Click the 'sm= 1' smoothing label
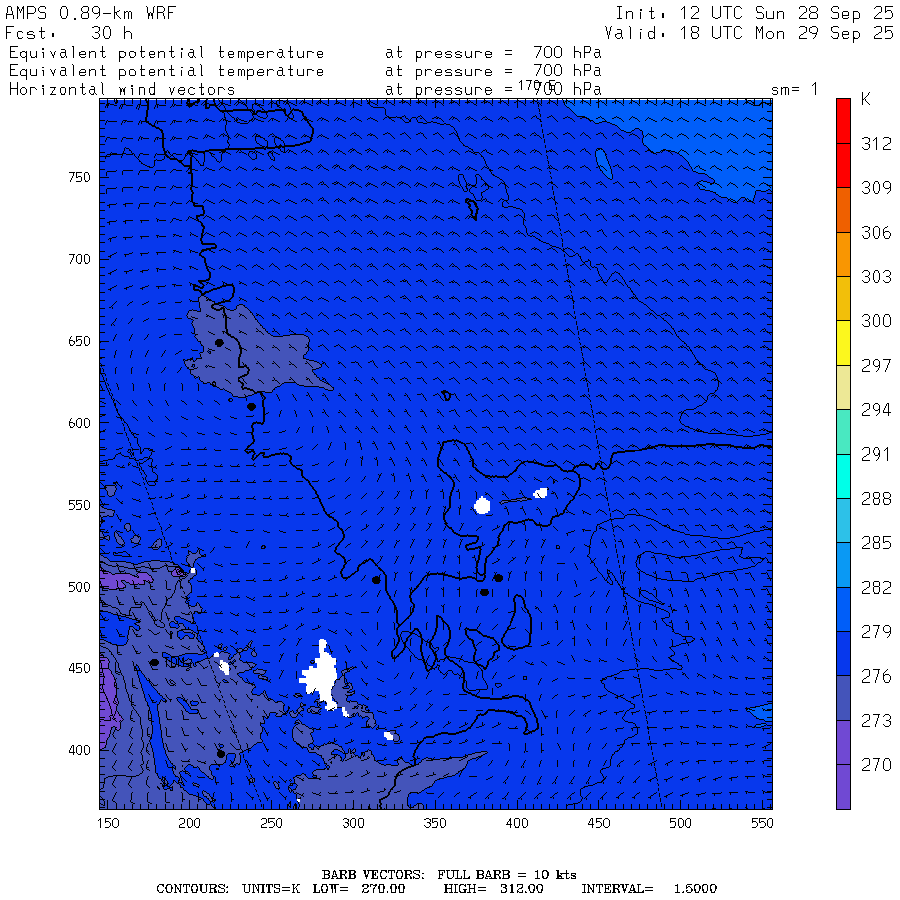The image size is (900, 900). coord(794,90)
